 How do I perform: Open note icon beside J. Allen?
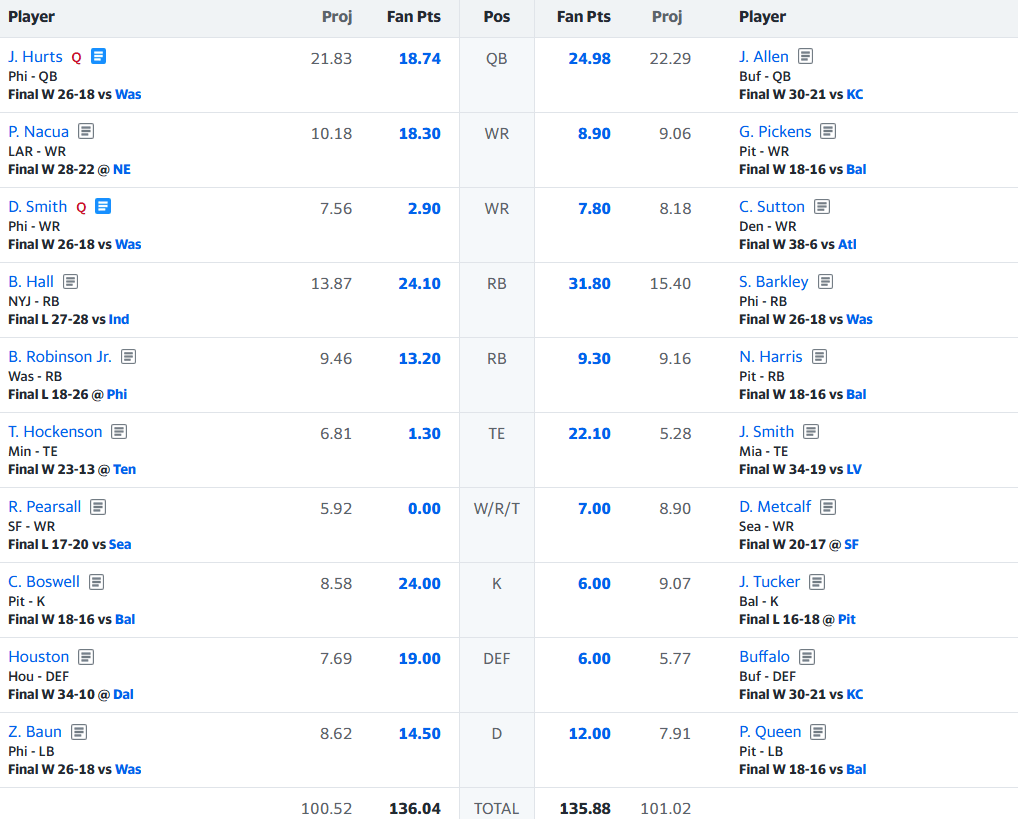806,57
